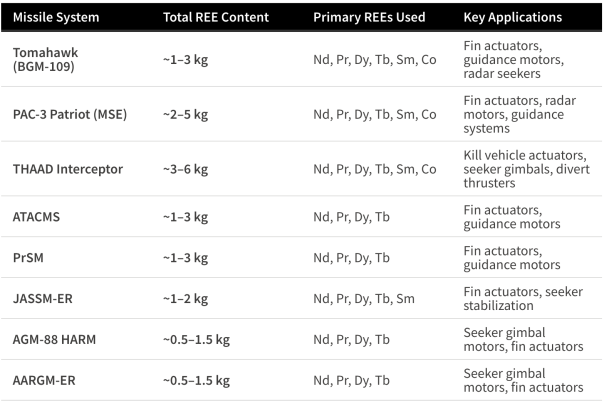The height and width of the screenshot is (401, 604).
Task: Click Tomahawk's radar seekers applications cell
Action: click(513, 59)
